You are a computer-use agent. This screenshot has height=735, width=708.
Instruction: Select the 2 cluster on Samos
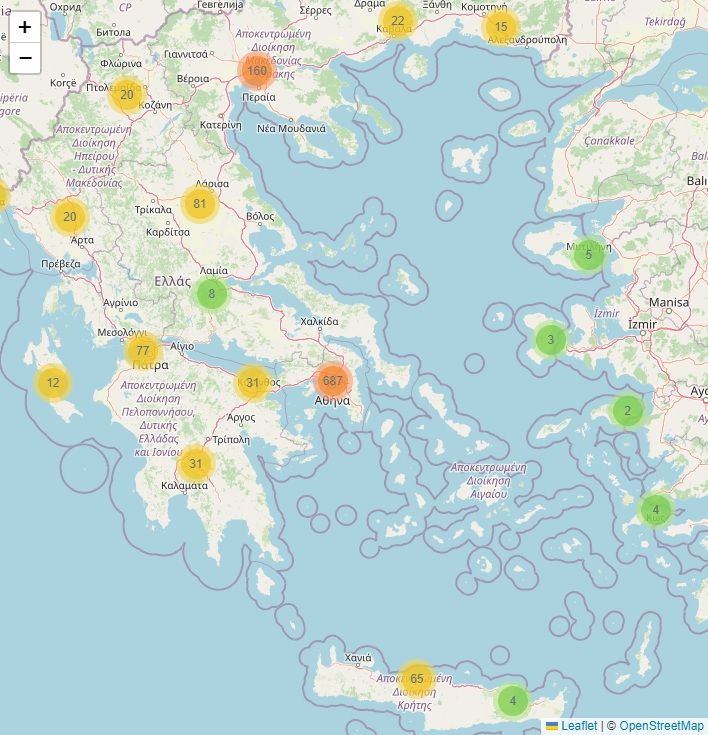627,411
